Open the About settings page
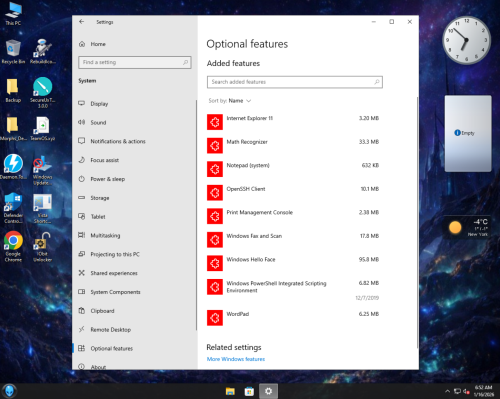 [x=98, y=367]
